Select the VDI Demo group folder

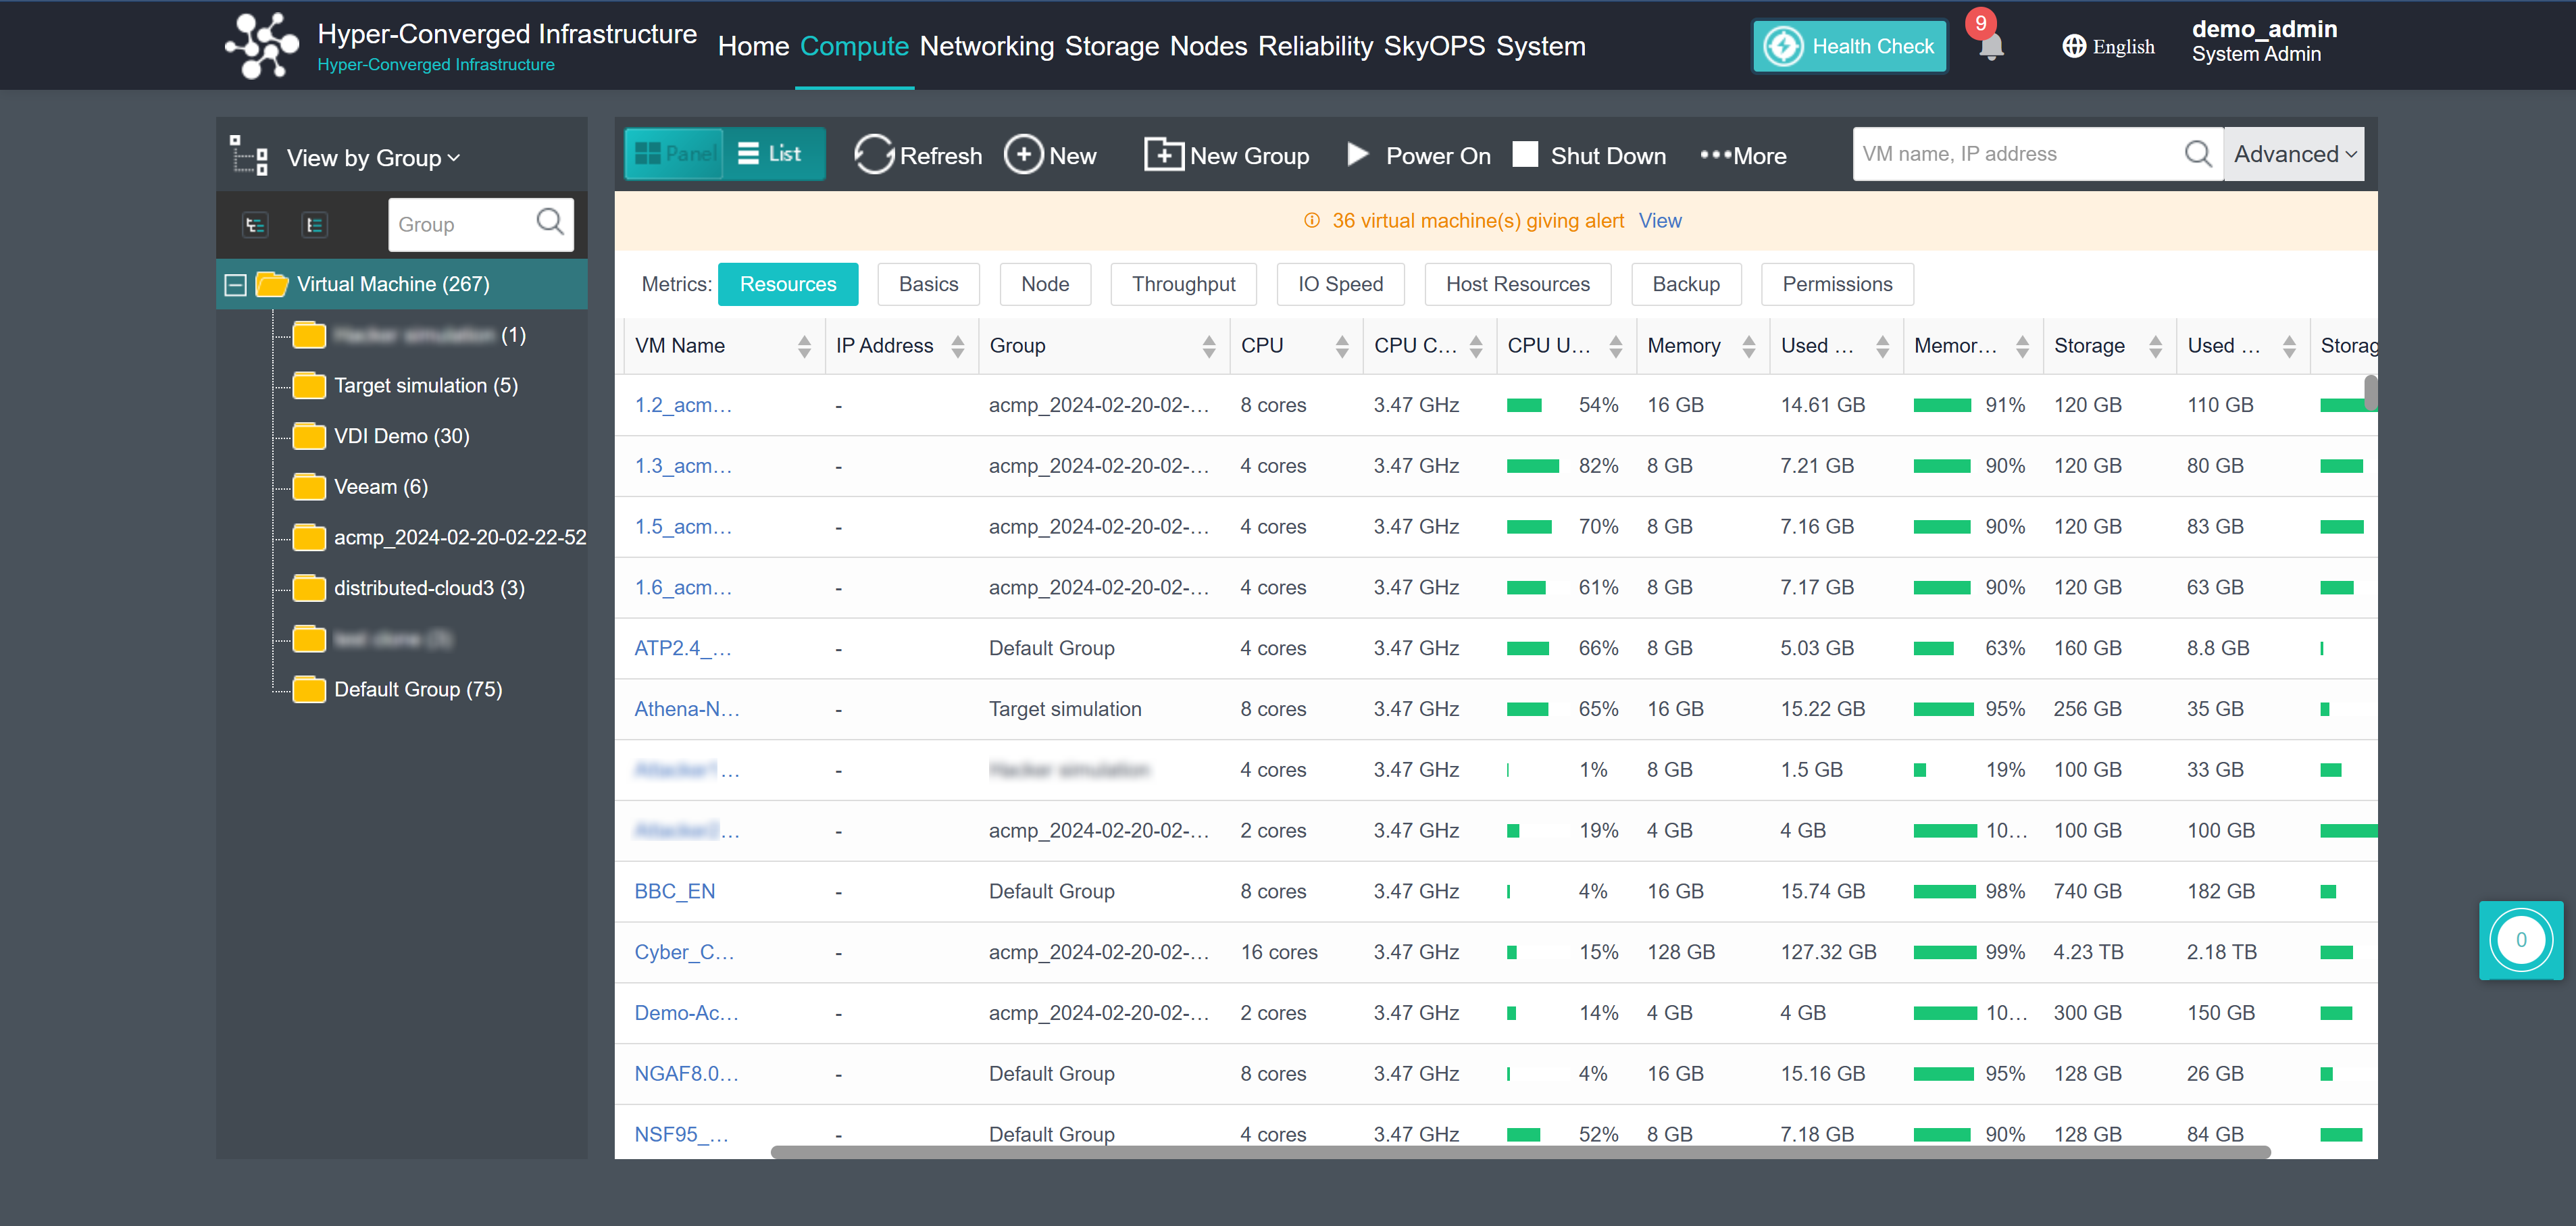click(401, 436)
